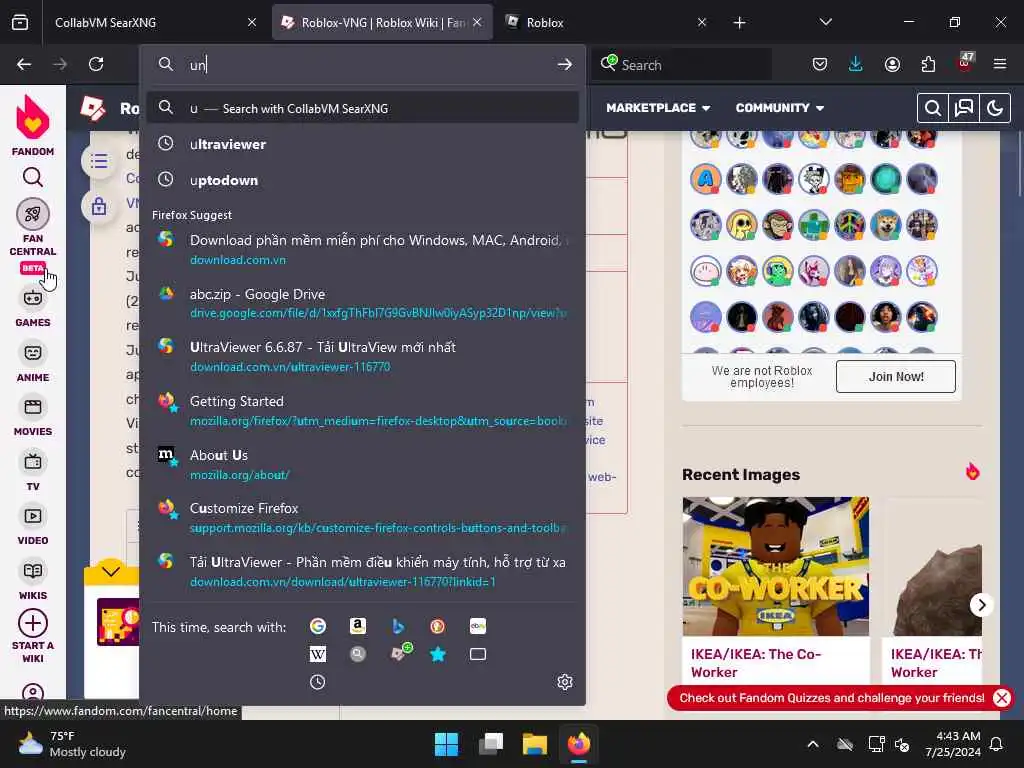Open wiki discussions icon

click(964, 108)
